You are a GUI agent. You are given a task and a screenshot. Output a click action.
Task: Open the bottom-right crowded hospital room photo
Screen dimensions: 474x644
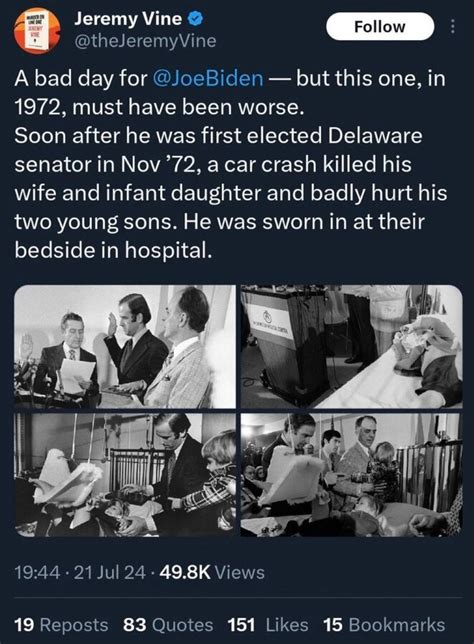(352, 475)
